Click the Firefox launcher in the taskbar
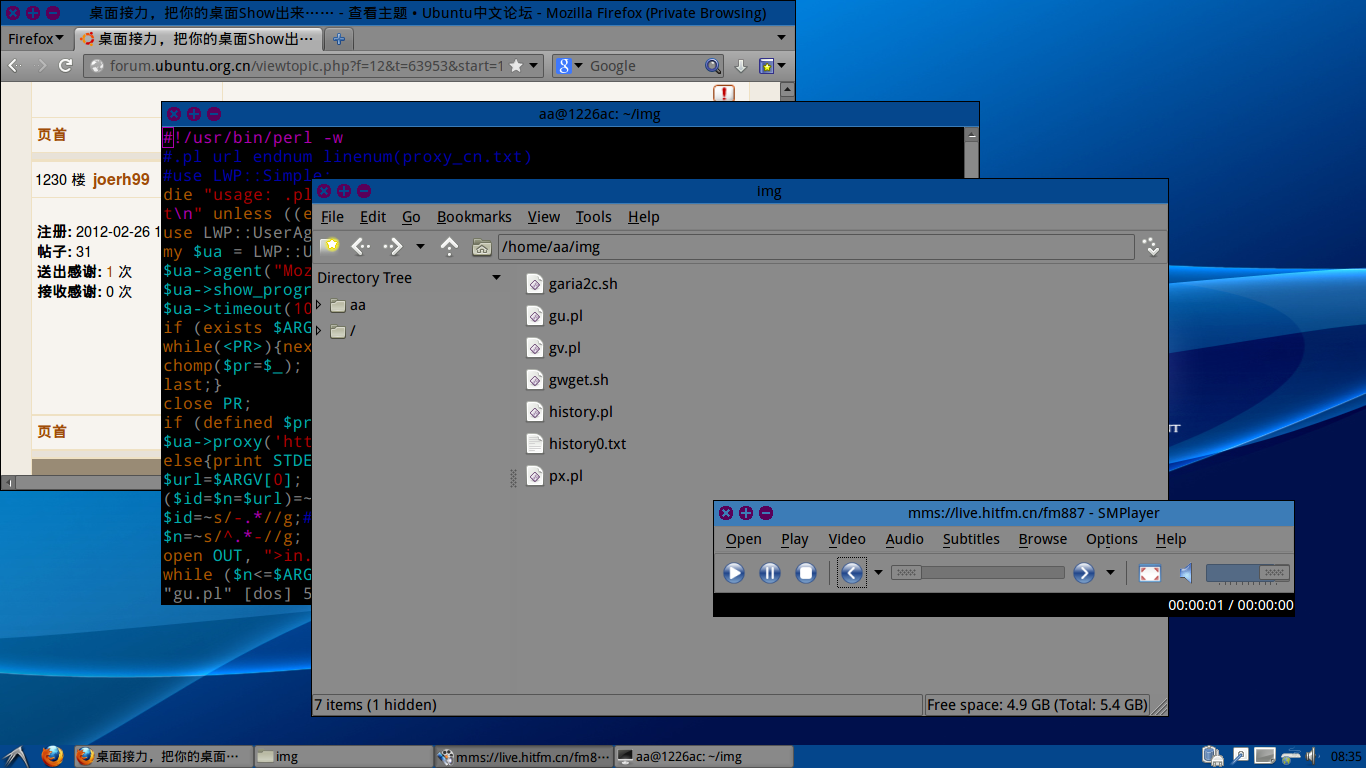1366x768 pixels. coord(51,756)
